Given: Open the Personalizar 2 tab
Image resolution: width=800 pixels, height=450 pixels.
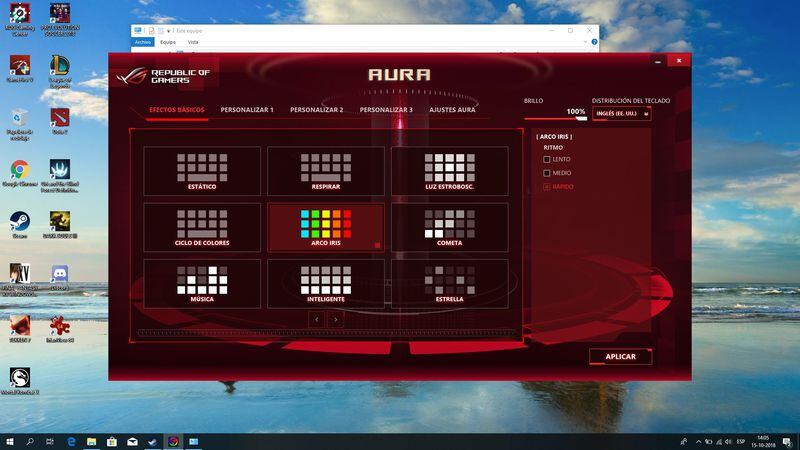Looking at the screenshot, I should [x=316, y=110].
